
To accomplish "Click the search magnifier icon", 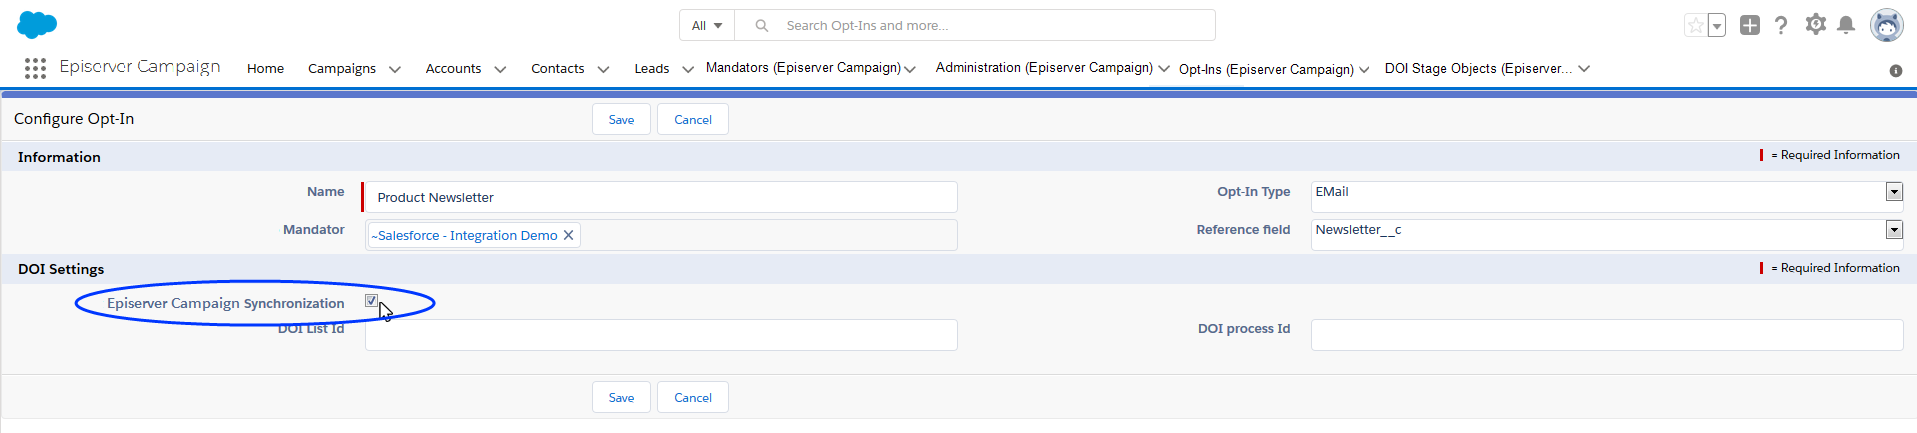I will (762, 25).
